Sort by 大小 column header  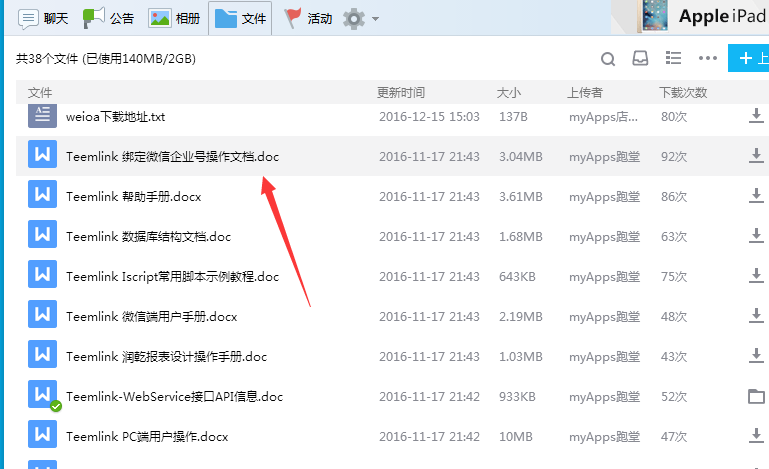(509, 93)
